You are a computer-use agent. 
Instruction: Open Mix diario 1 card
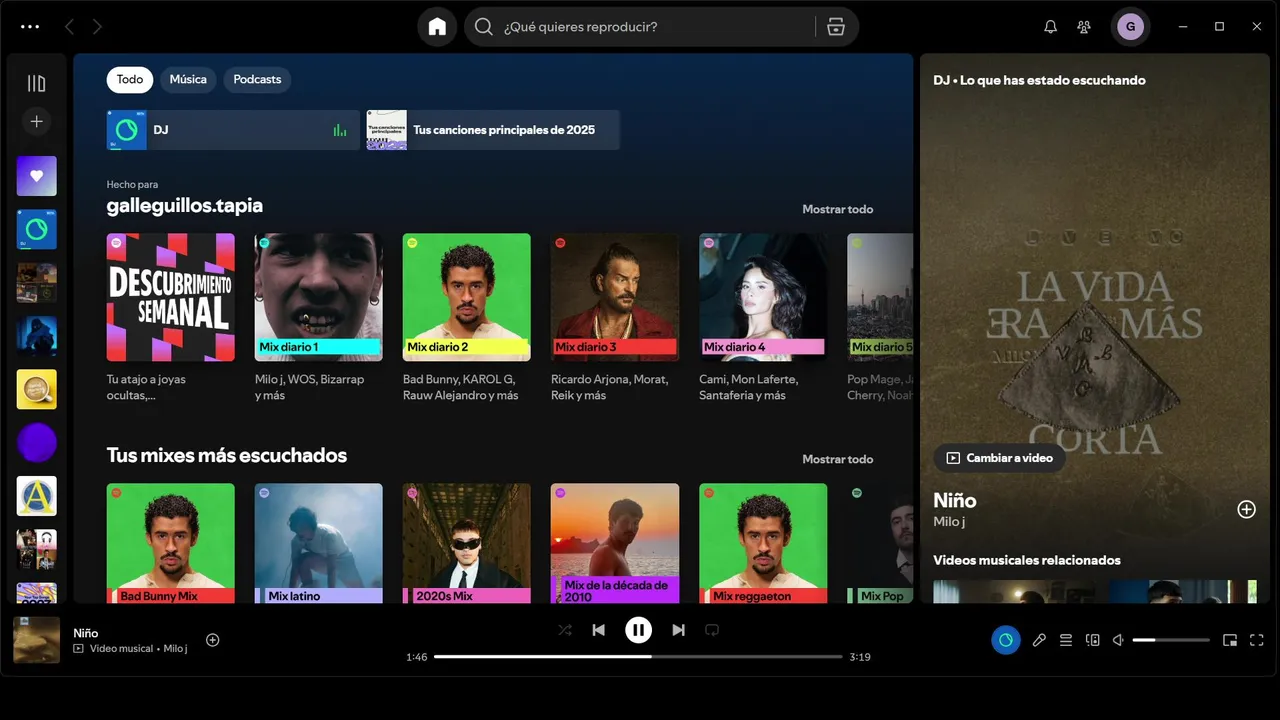click(x=319, y=318)
